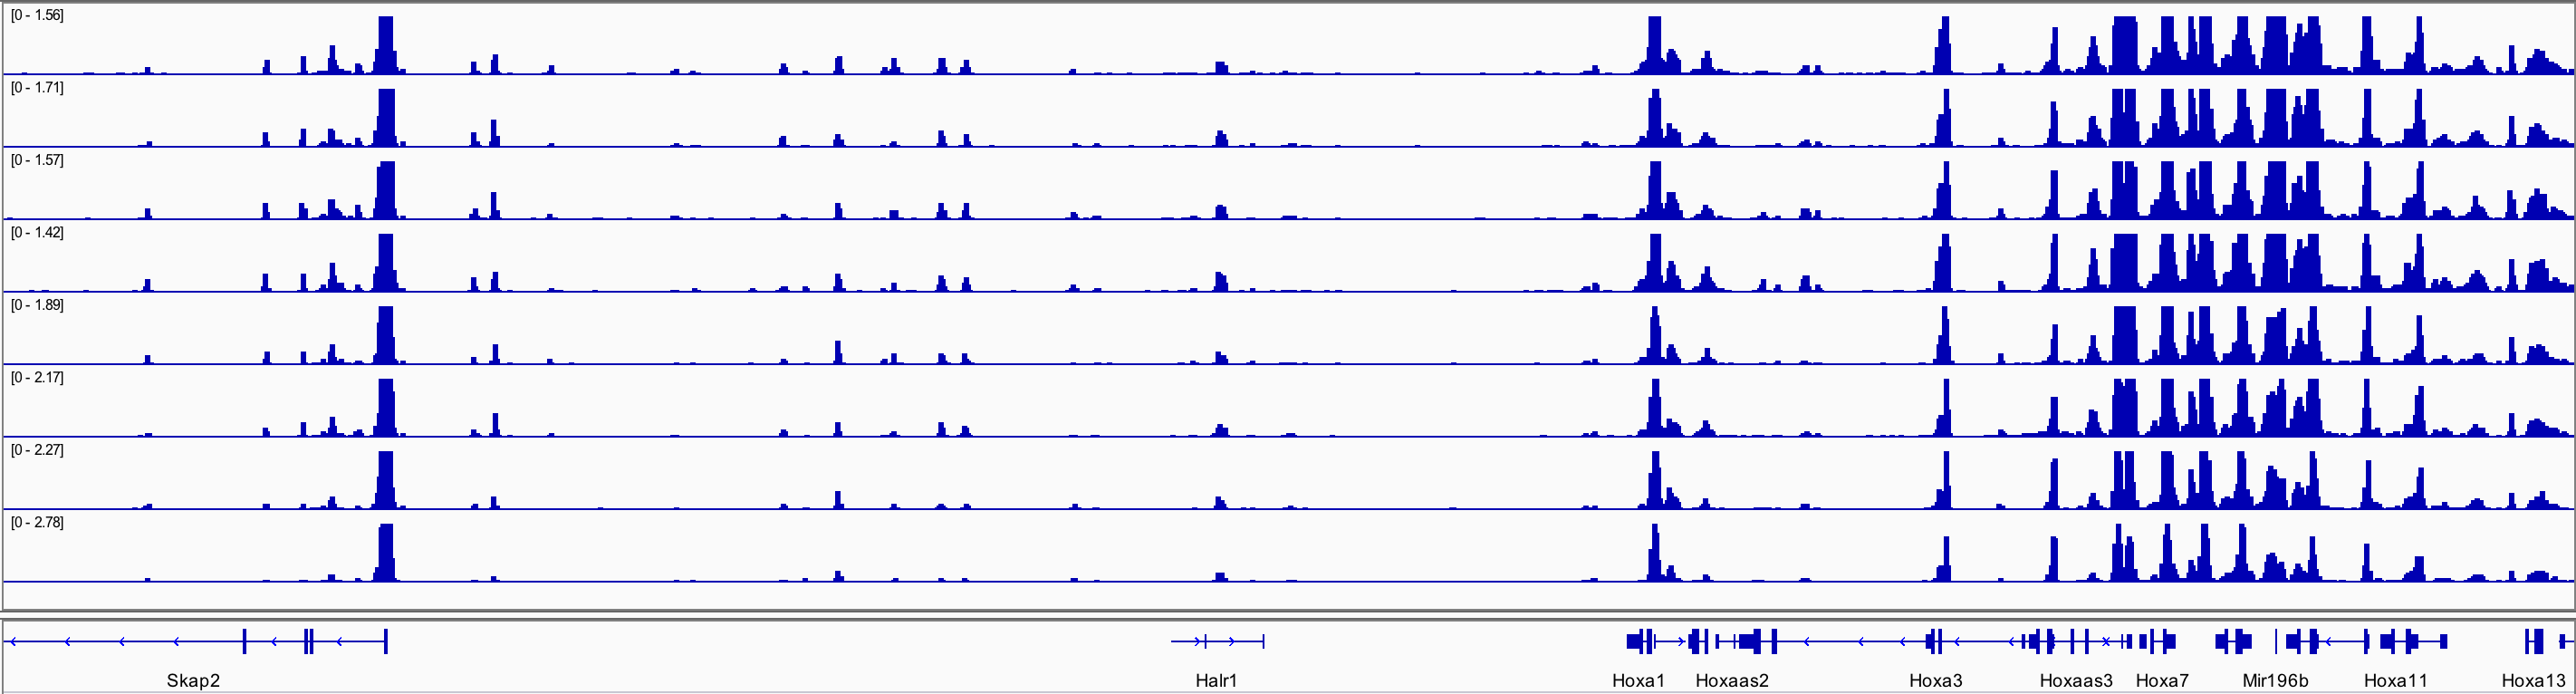Select the track scaled [0 - 1.56]
Image resolution: width=2576 pixels, height=694 pixels.
point(1288,41)
